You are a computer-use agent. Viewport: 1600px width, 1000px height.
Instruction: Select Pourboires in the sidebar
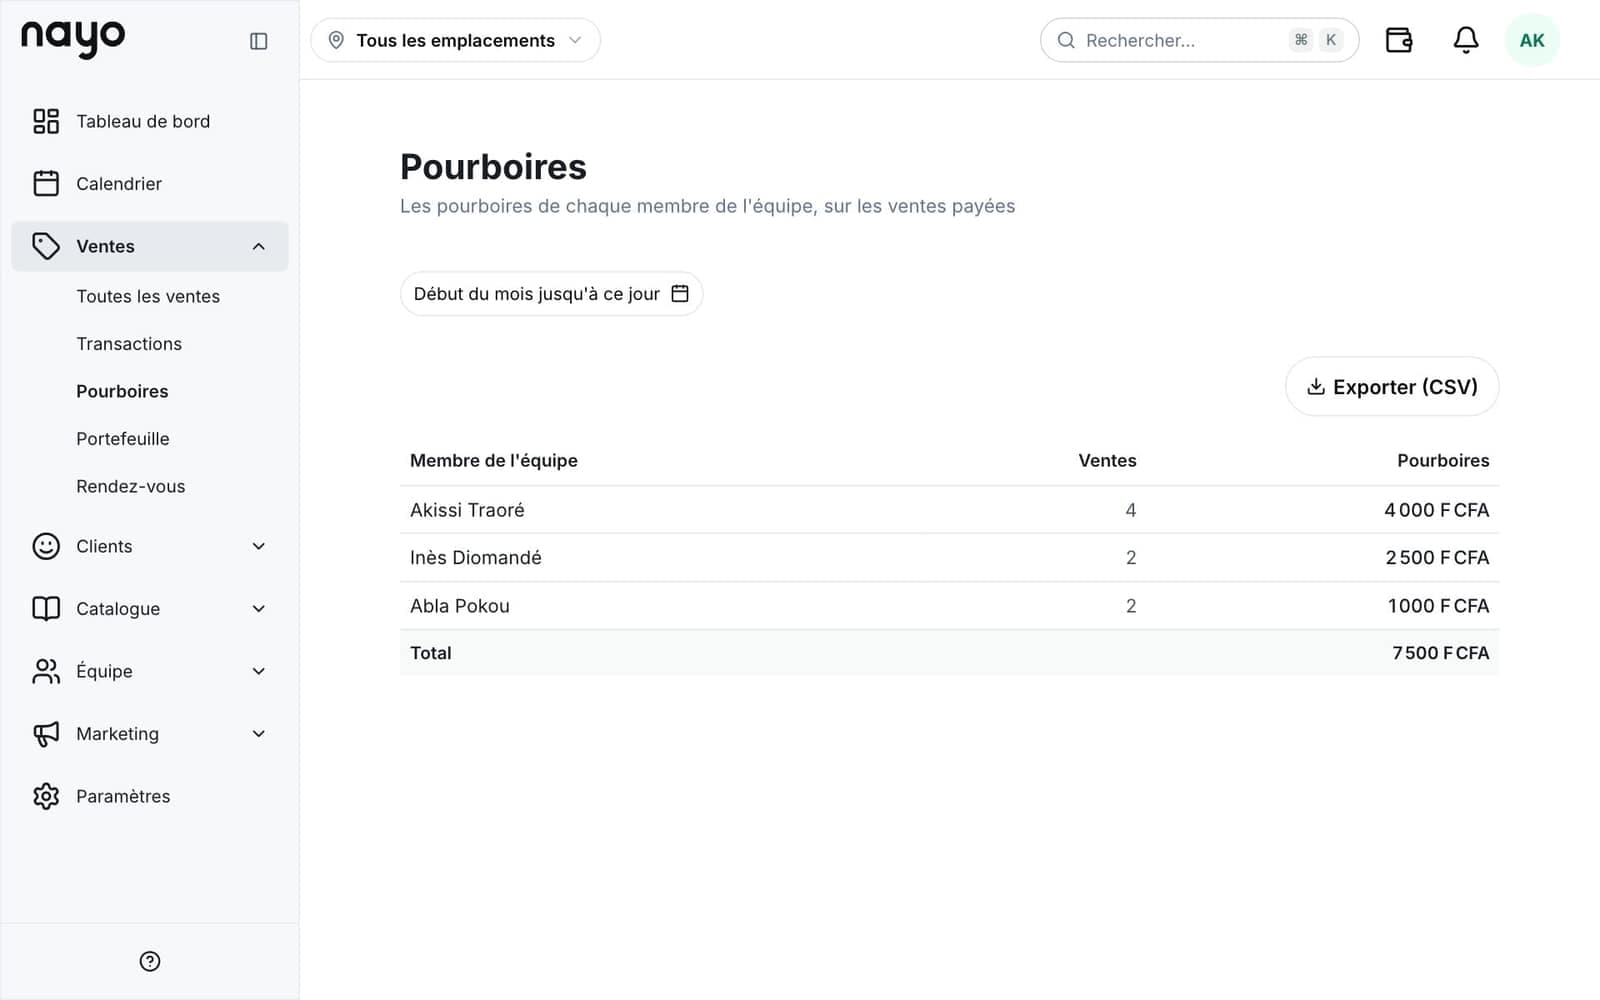point(122,391)
